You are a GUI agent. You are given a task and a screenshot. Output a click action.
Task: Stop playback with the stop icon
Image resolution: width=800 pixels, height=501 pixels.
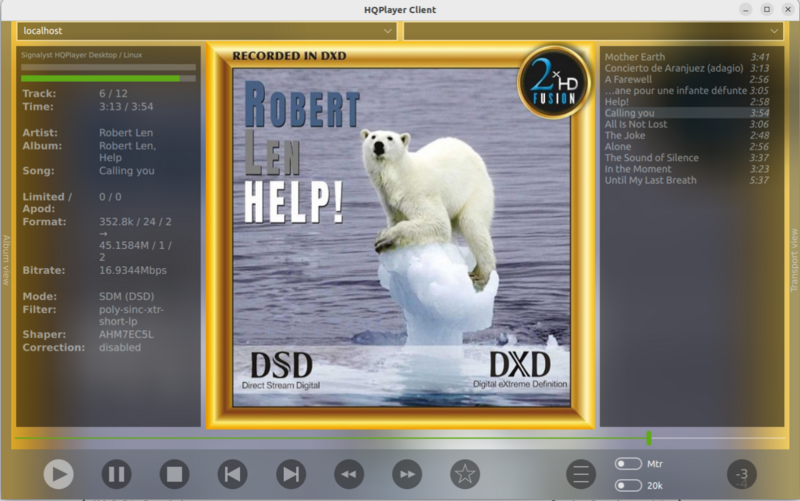click(x=174, y=474)
